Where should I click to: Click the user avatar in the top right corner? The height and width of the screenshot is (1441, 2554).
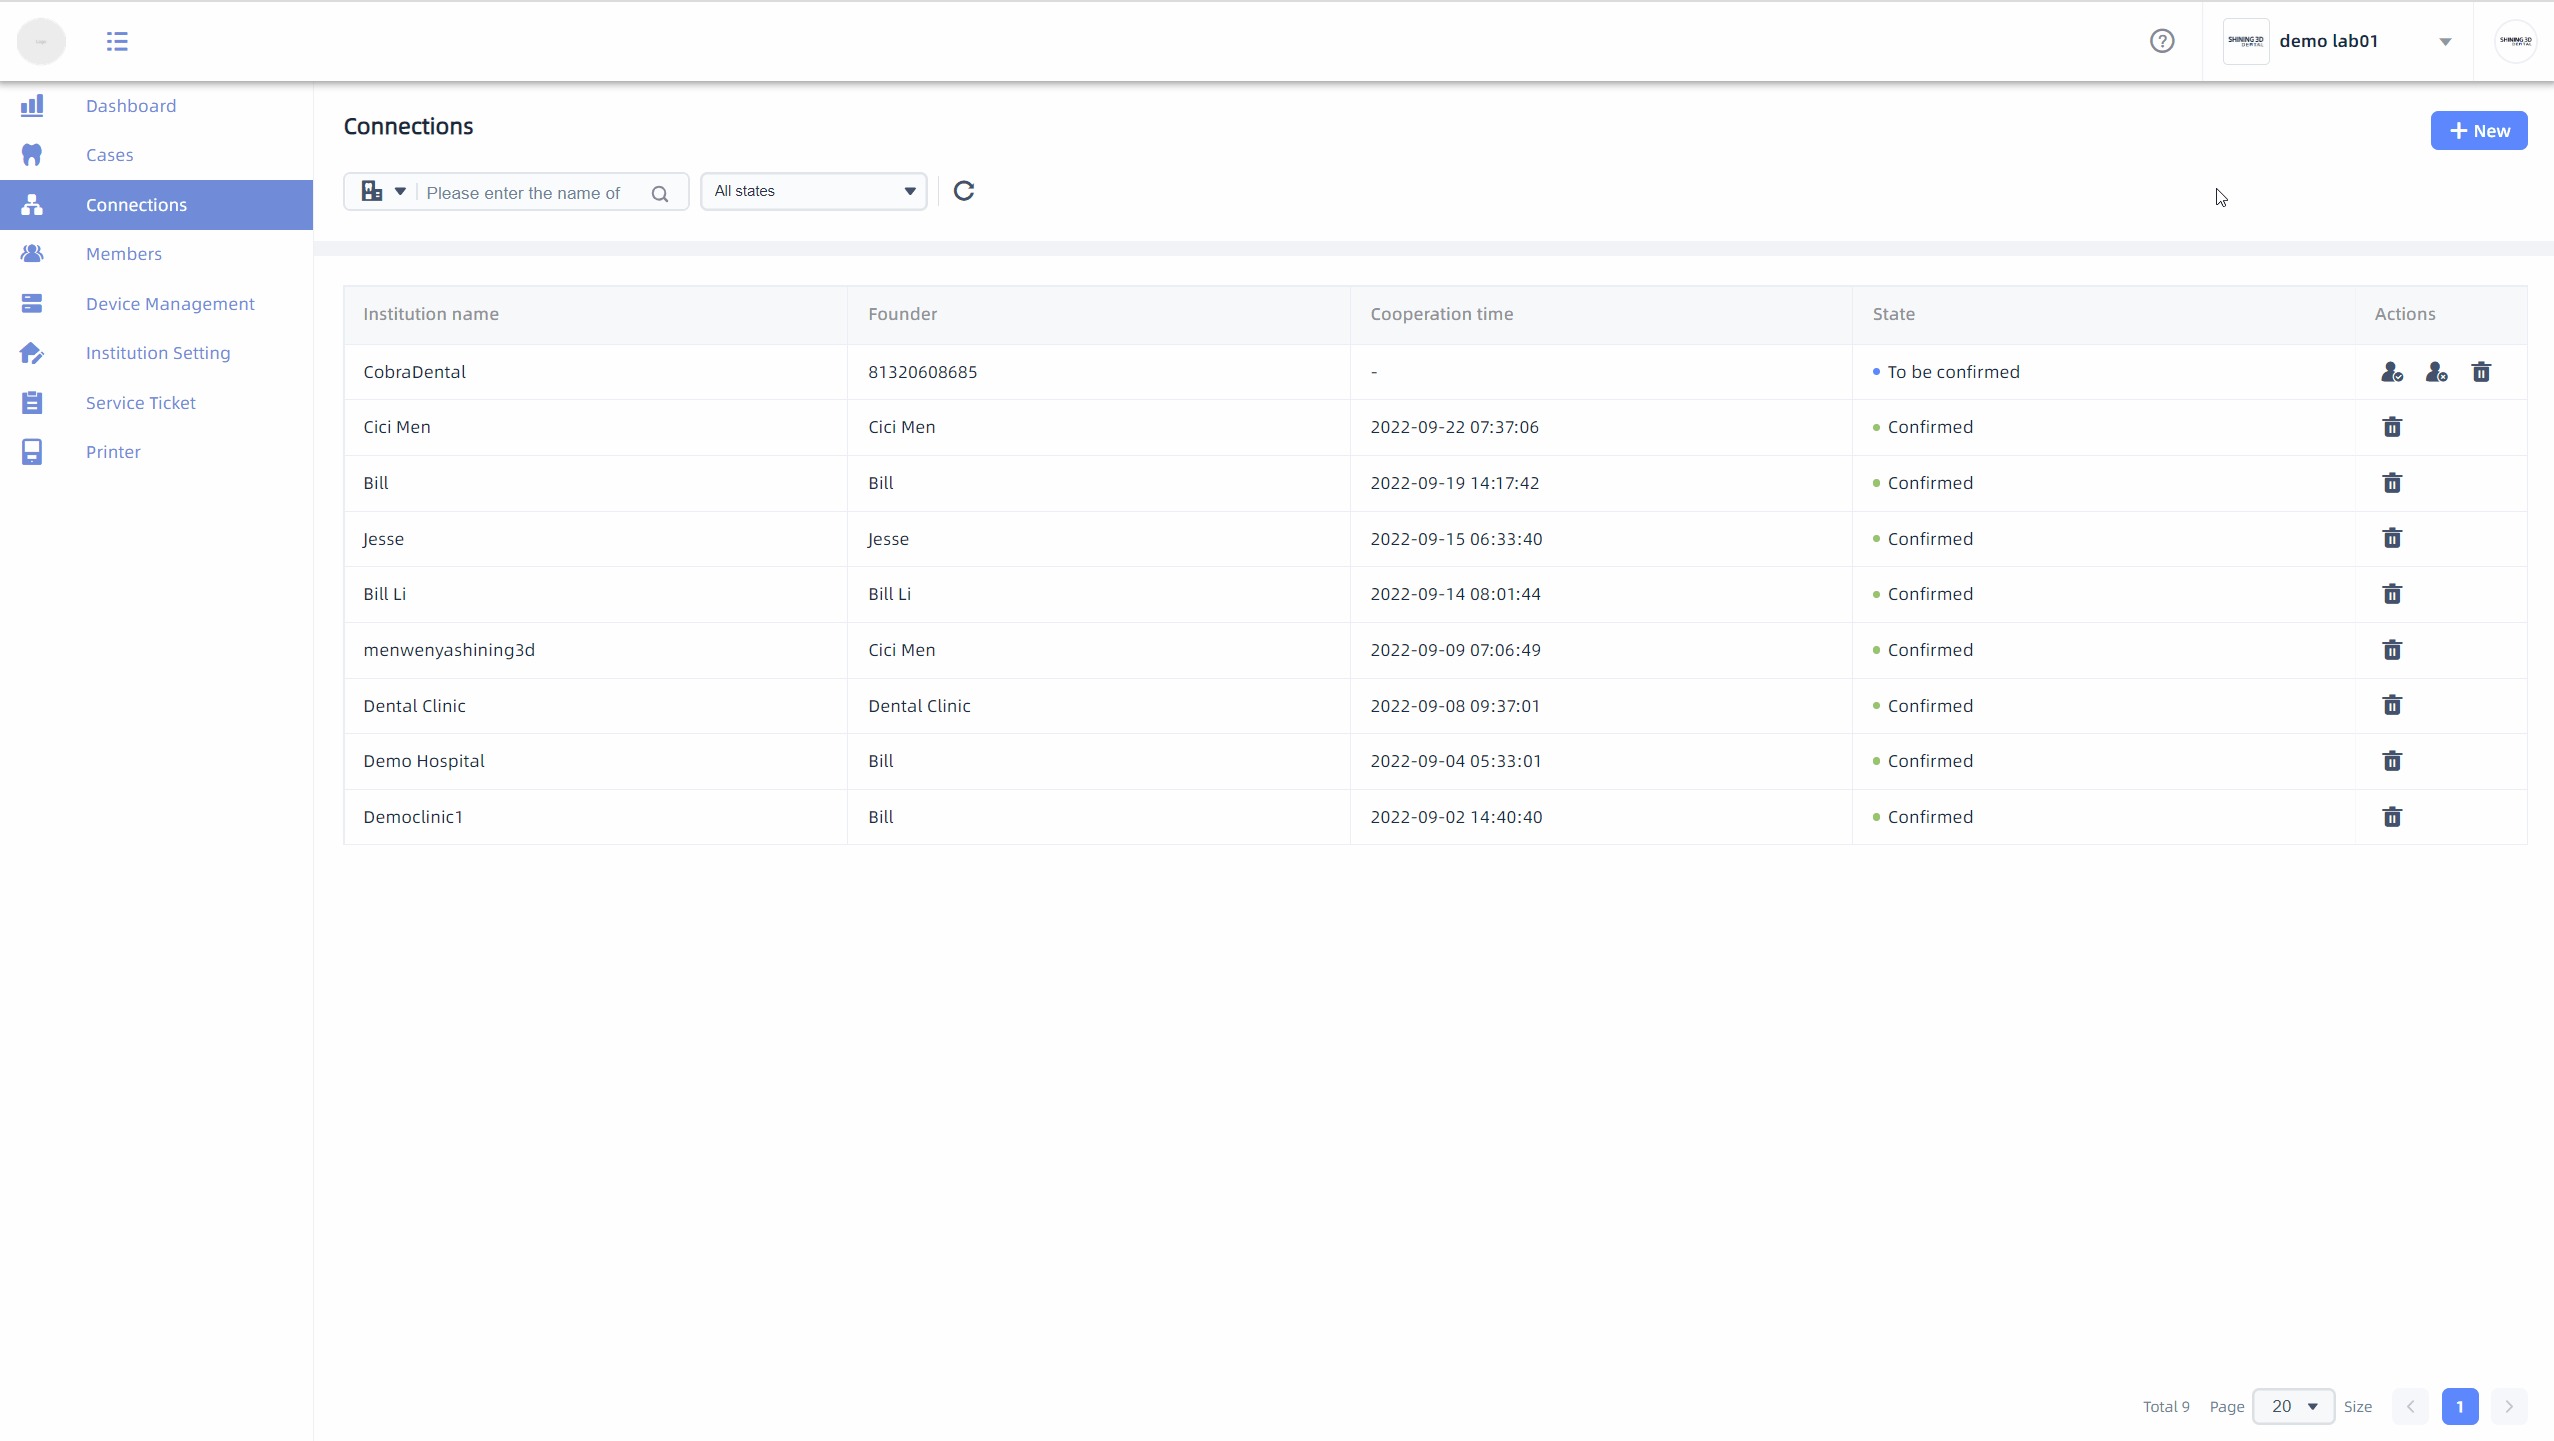(x=2514, y=41)
